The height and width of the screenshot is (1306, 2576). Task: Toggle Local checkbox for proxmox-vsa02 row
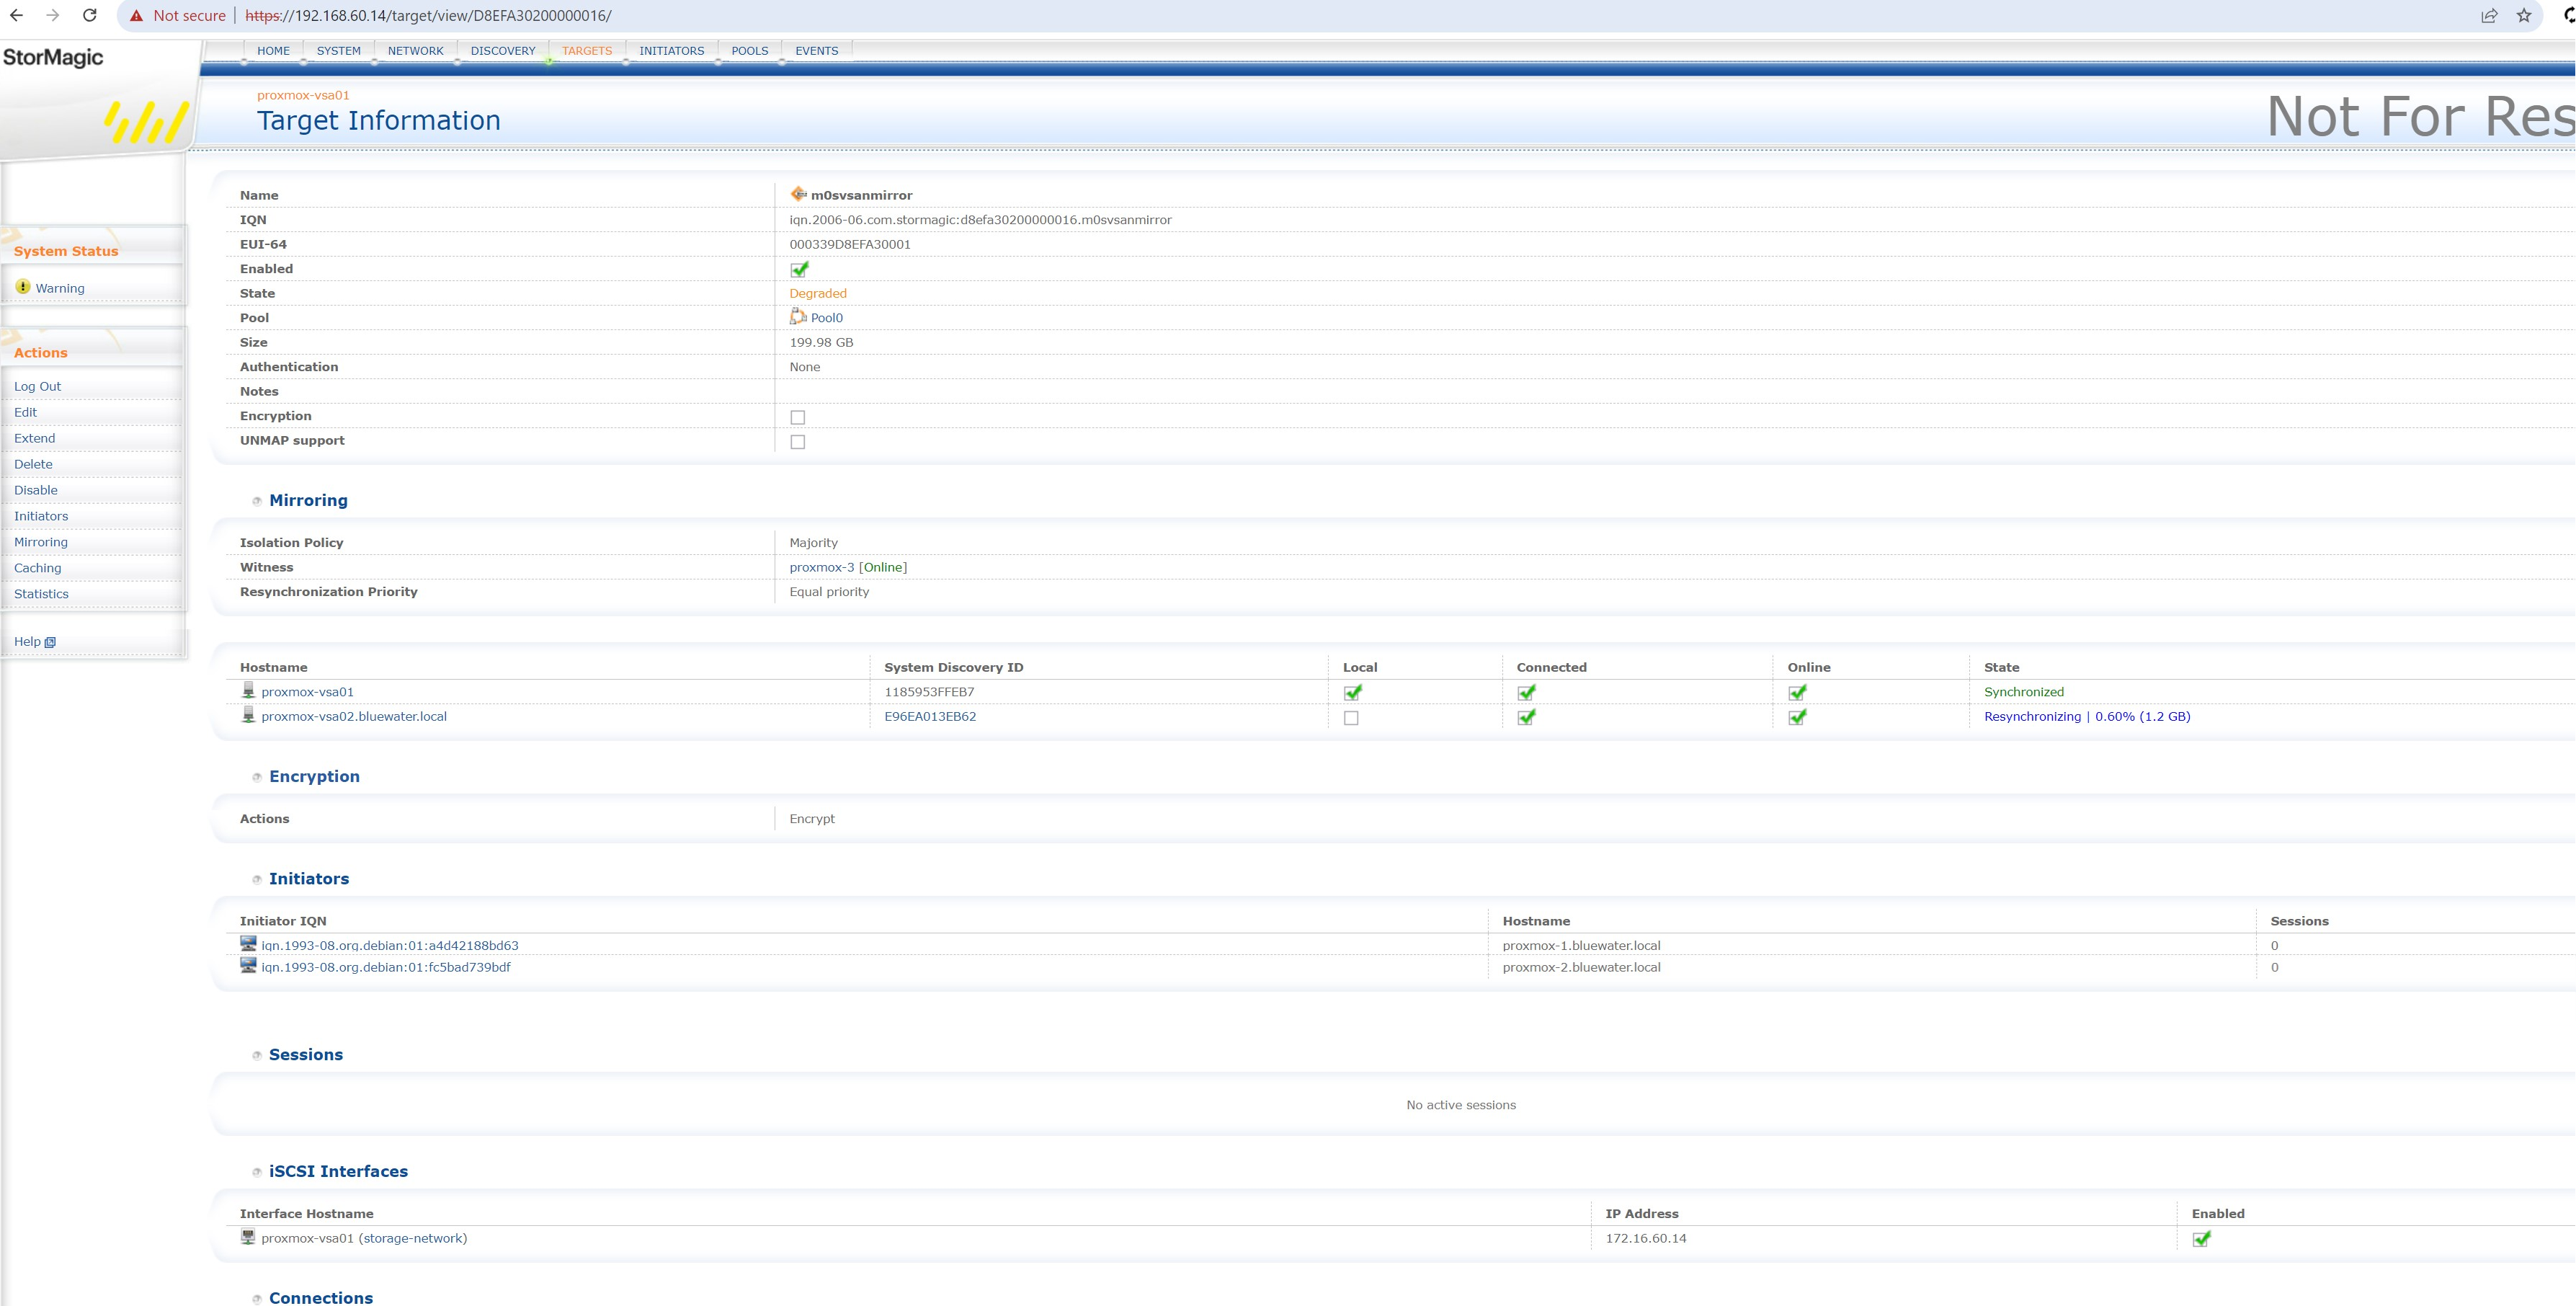point(1351,718)
